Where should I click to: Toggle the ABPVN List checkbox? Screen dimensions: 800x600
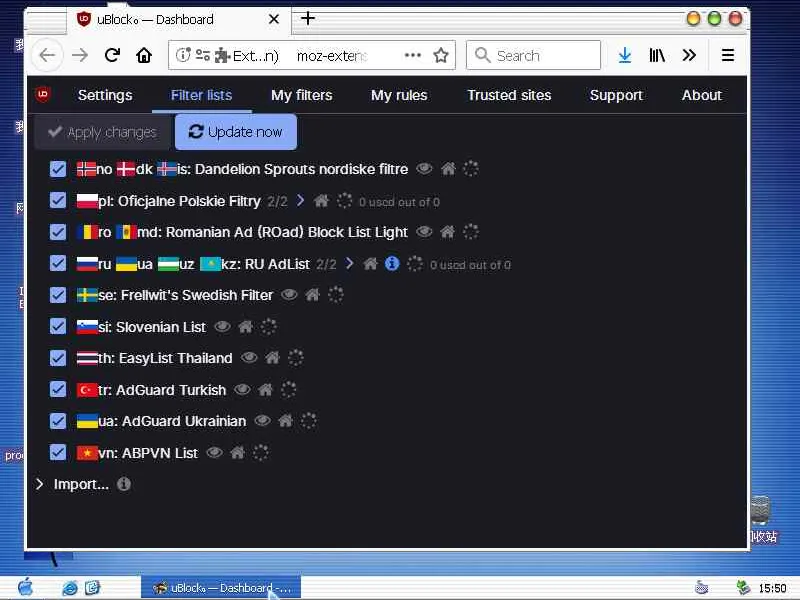pos(58,453)
